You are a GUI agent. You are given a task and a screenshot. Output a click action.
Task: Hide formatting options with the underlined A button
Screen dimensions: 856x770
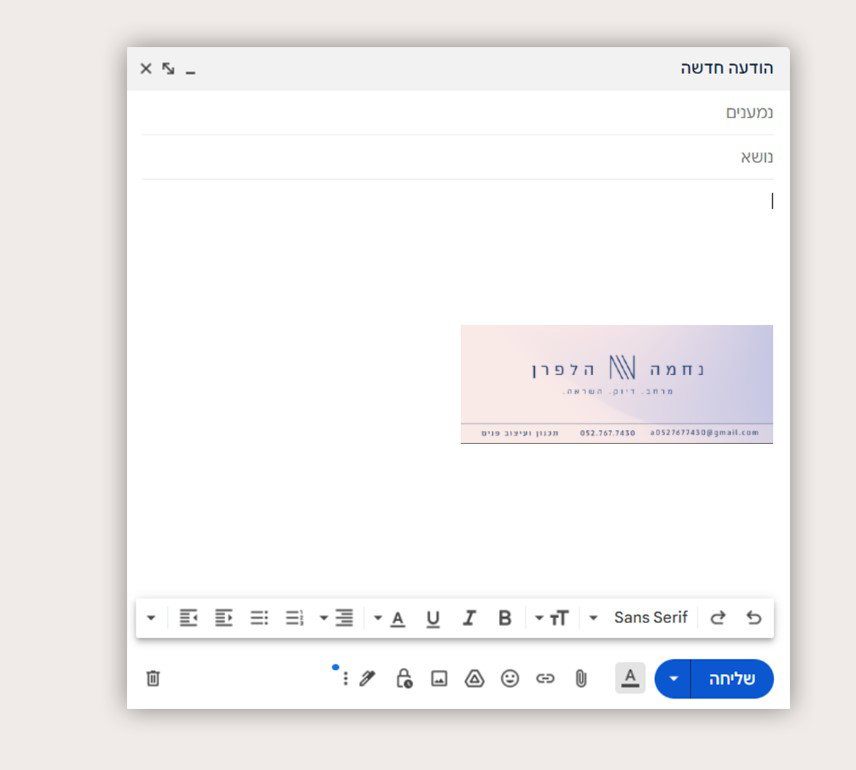pos(630,679)
